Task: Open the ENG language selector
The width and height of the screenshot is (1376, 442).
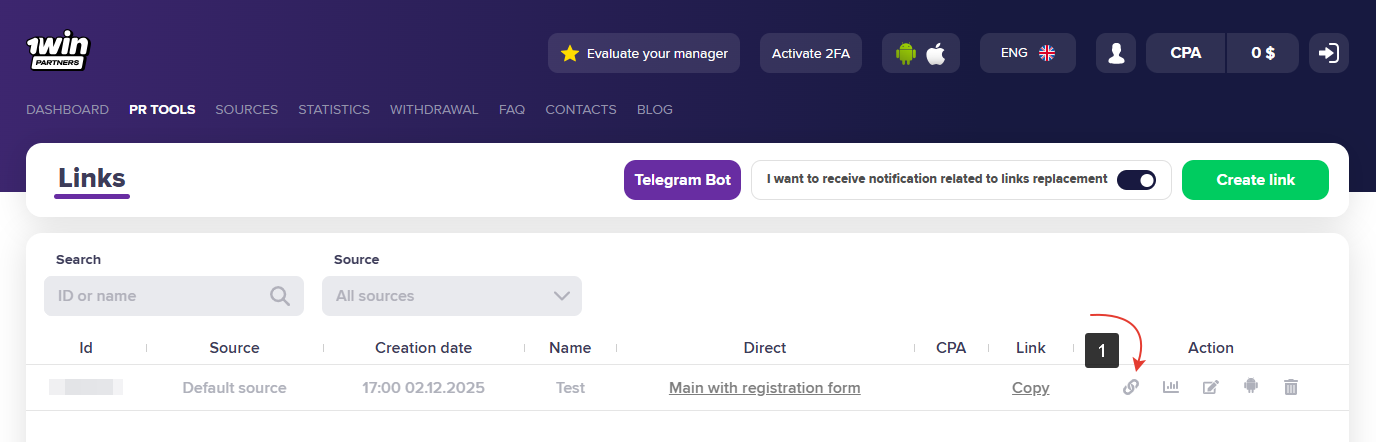Action: point(1027,53)
